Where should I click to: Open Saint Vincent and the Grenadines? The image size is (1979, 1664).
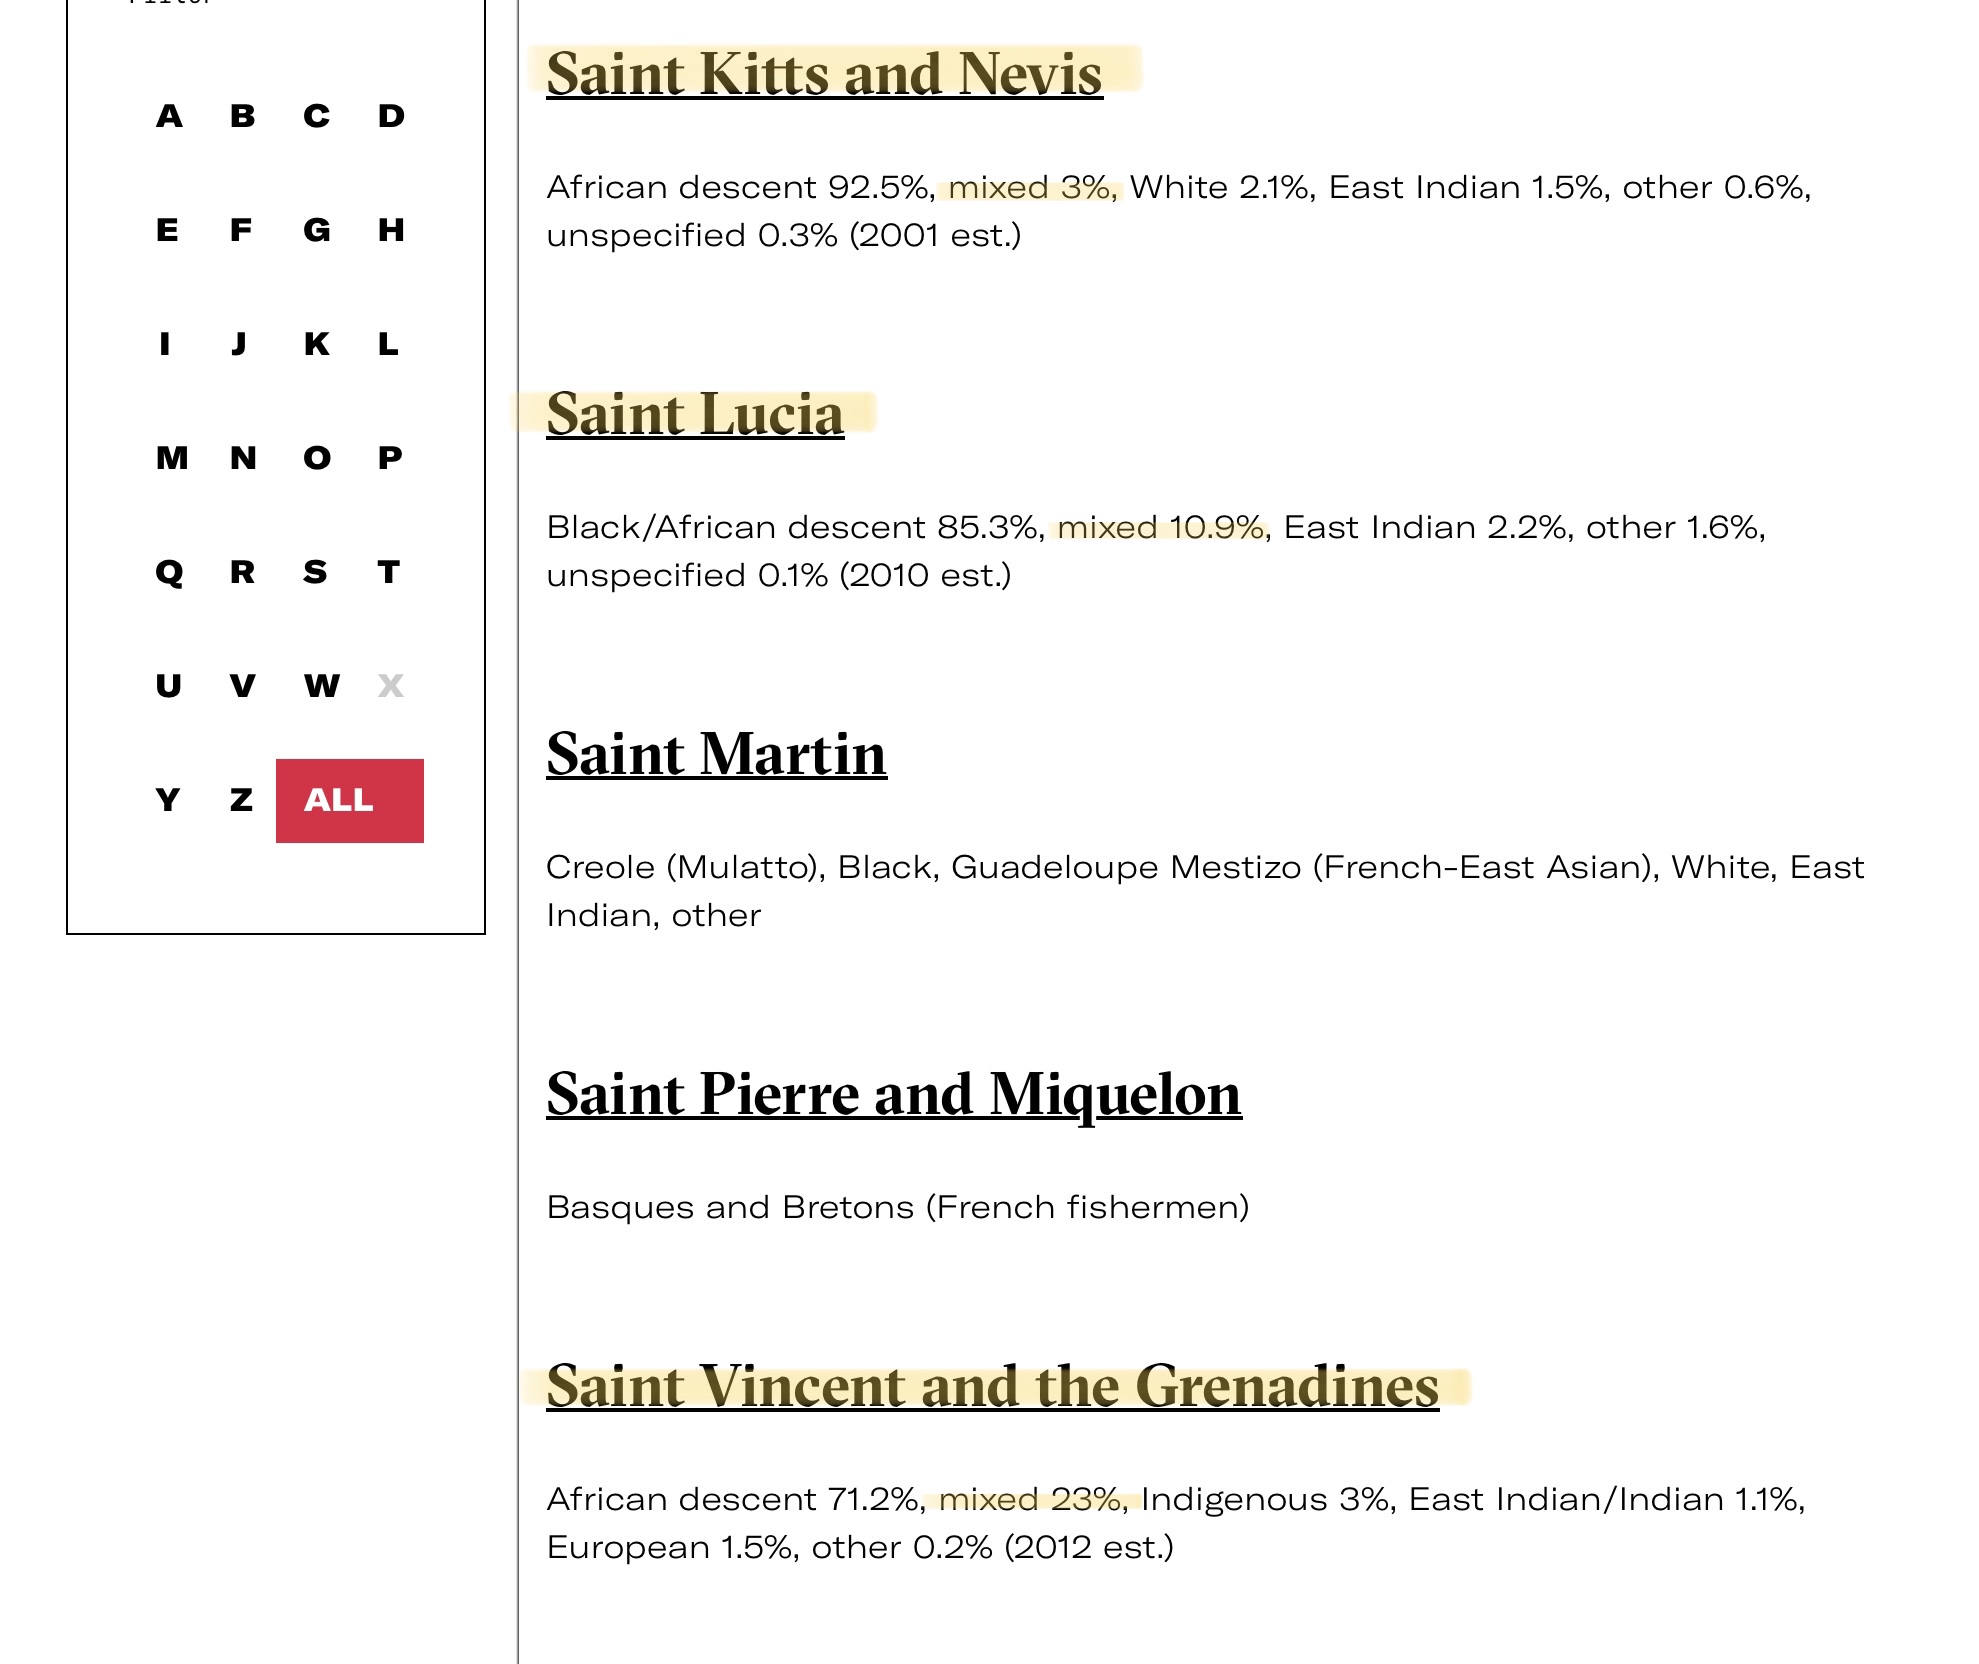[991, 1387]
